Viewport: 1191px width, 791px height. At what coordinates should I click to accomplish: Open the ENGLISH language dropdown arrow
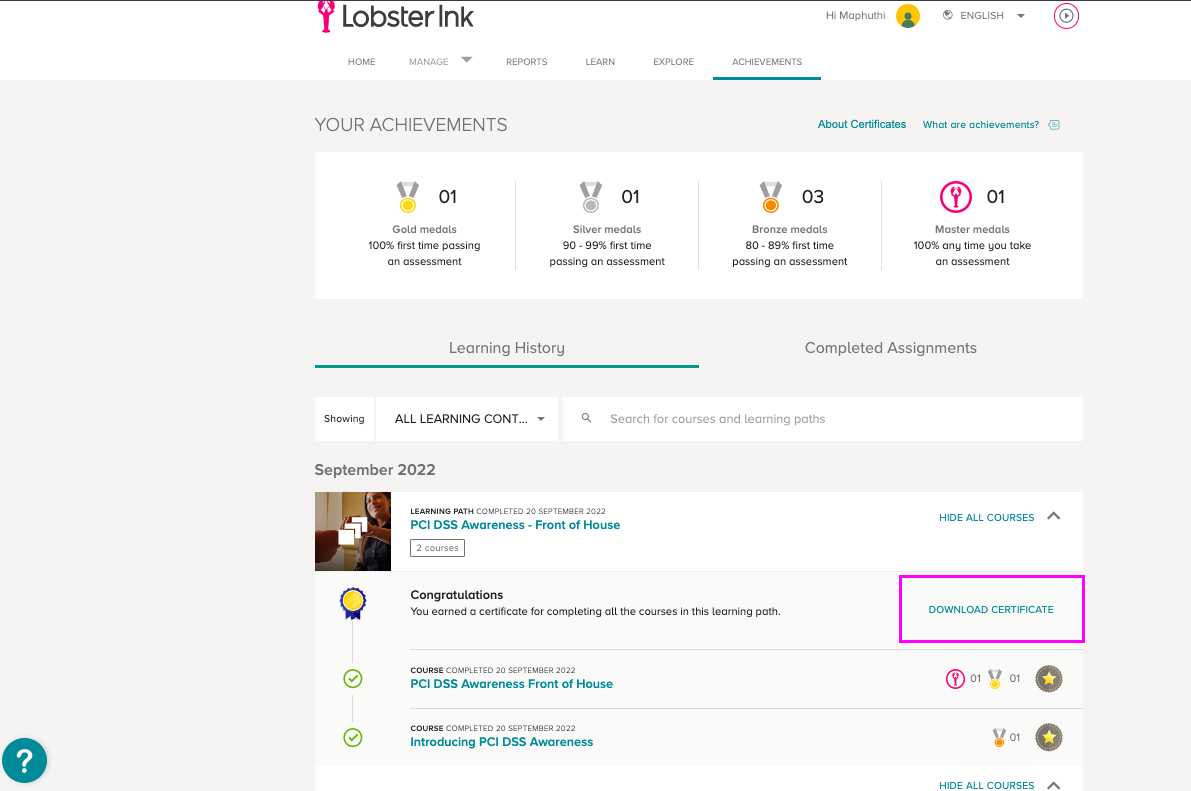(1021, 16)
